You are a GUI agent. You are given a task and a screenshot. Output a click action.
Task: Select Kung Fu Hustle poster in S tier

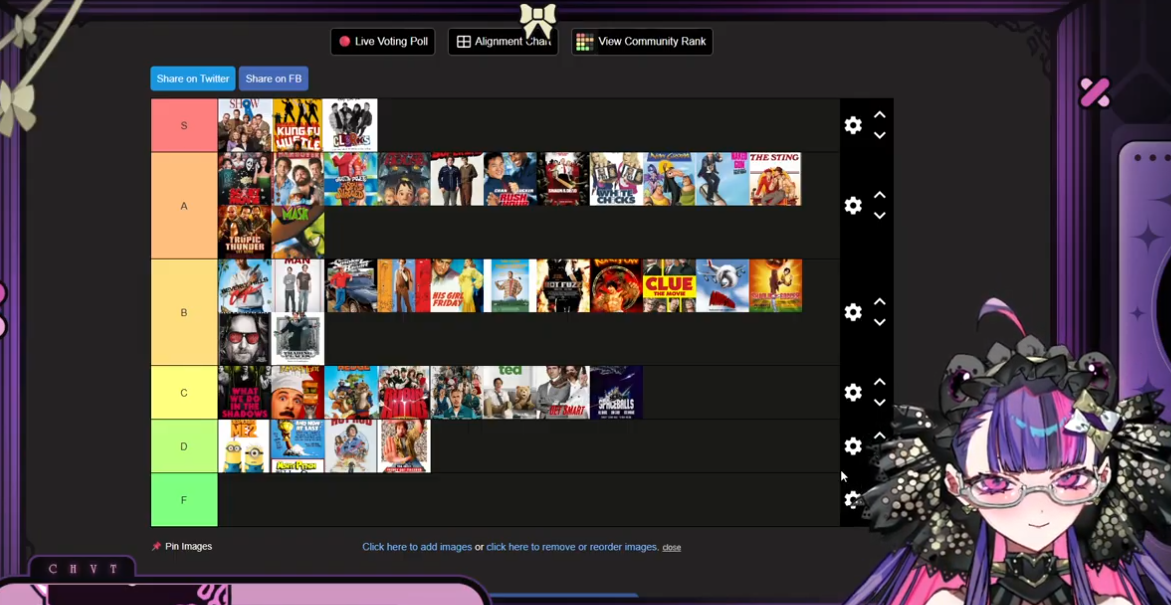(x=297, y=125)
